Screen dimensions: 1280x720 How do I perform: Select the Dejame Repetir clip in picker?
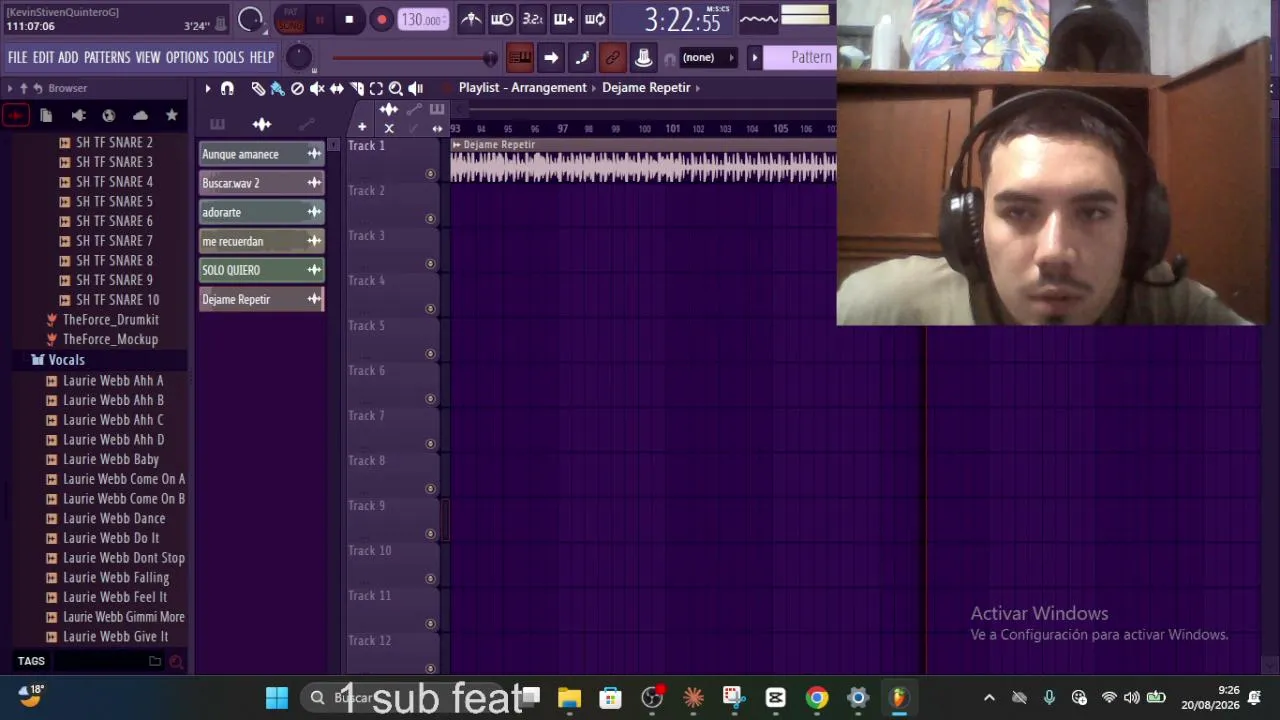262,299
